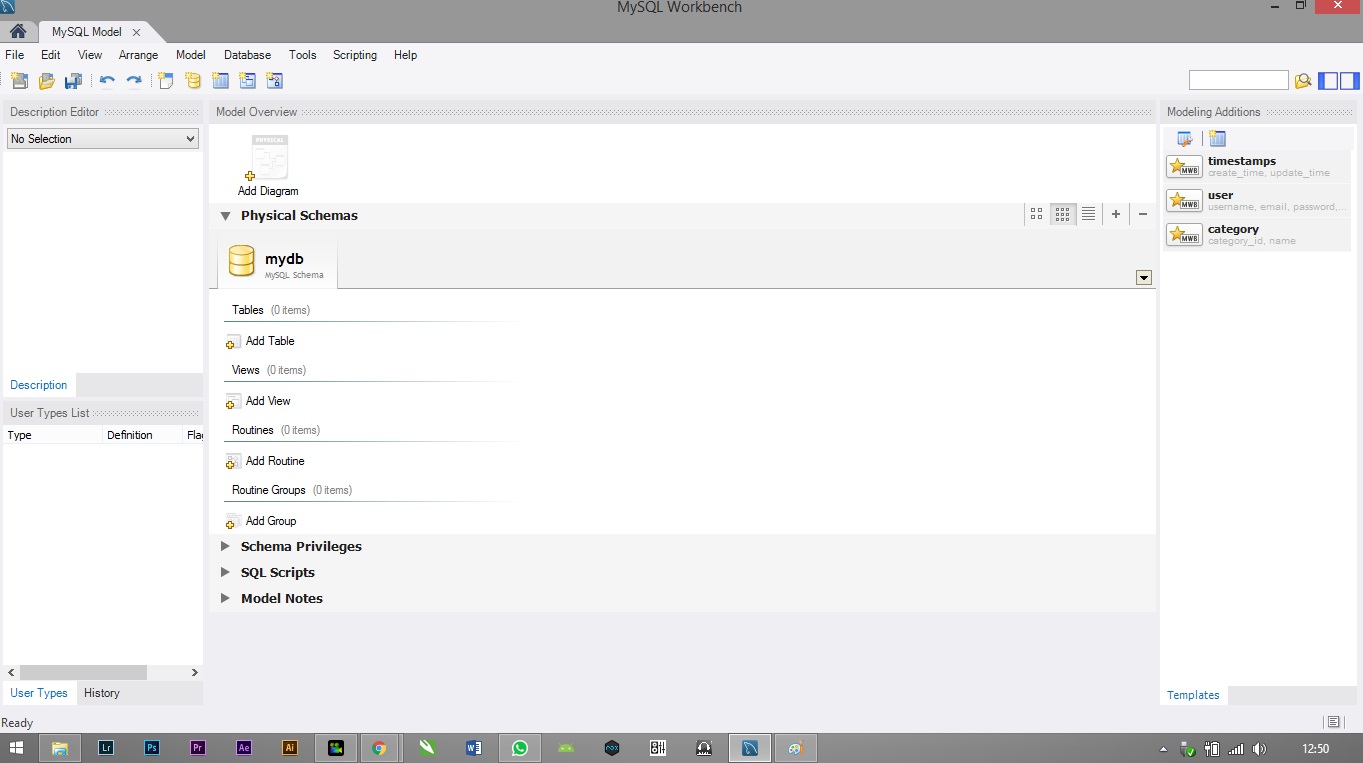This screenshot has width=1363, height=763.
Task: Toggle the right sidebar visibility
Action: coord(1349,81)
